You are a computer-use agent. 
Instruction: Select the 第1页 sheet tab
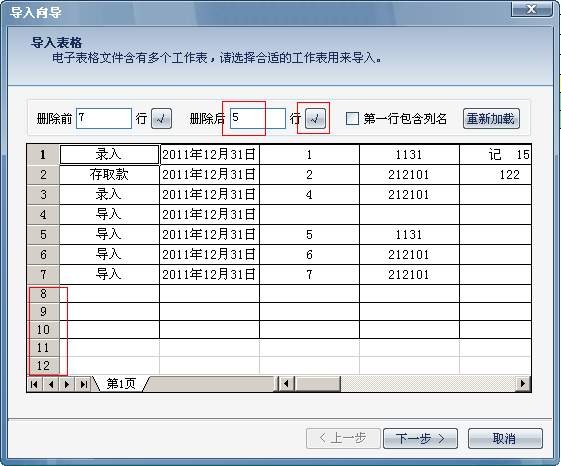pyautogui.click(x=121, y=384)
